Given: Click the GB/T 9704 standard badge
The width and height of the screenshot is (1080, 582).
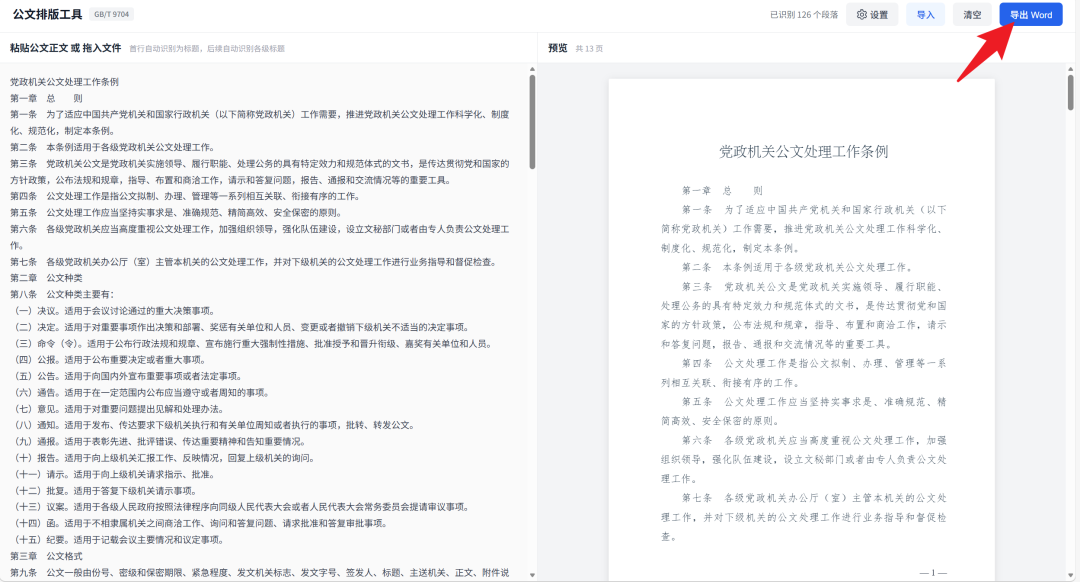Looking at the screenshot, I should point(110,14).
